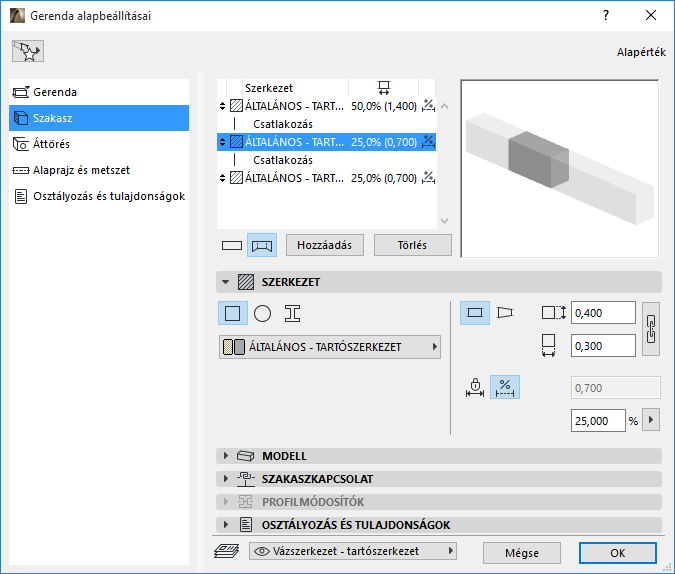This screenshot has width=675, height=574.
Task: Select the rectangular cross-section
Action: pos(232,313)
